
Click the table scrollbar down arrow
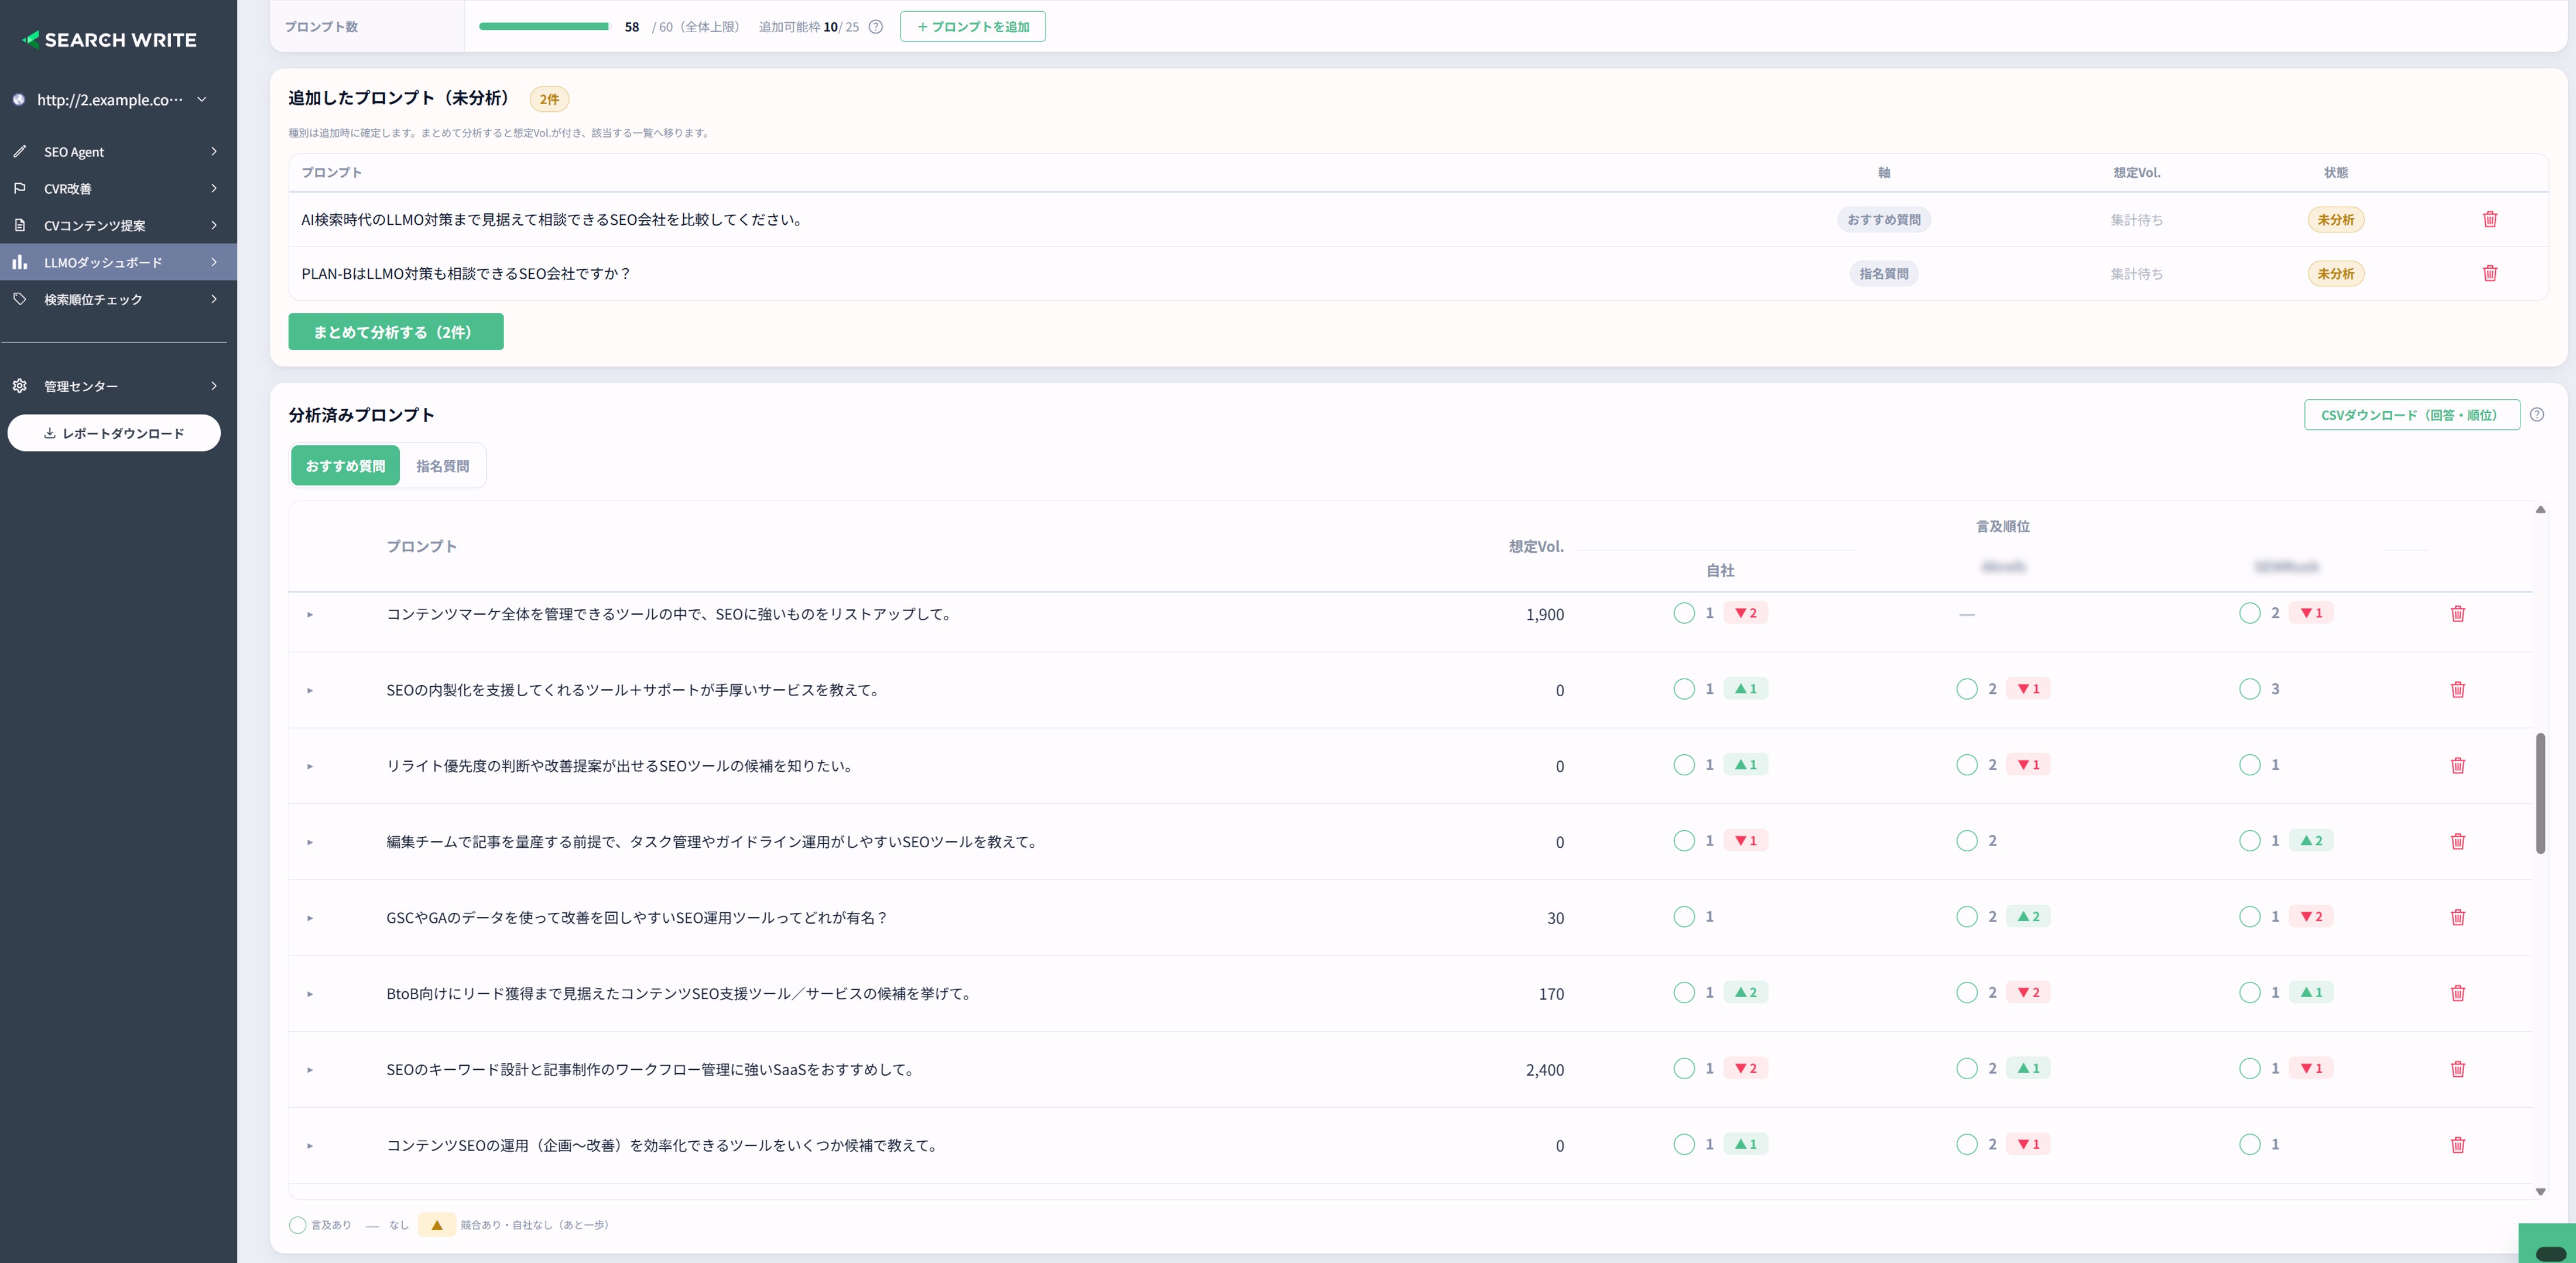click(x=2540, y=1192)
